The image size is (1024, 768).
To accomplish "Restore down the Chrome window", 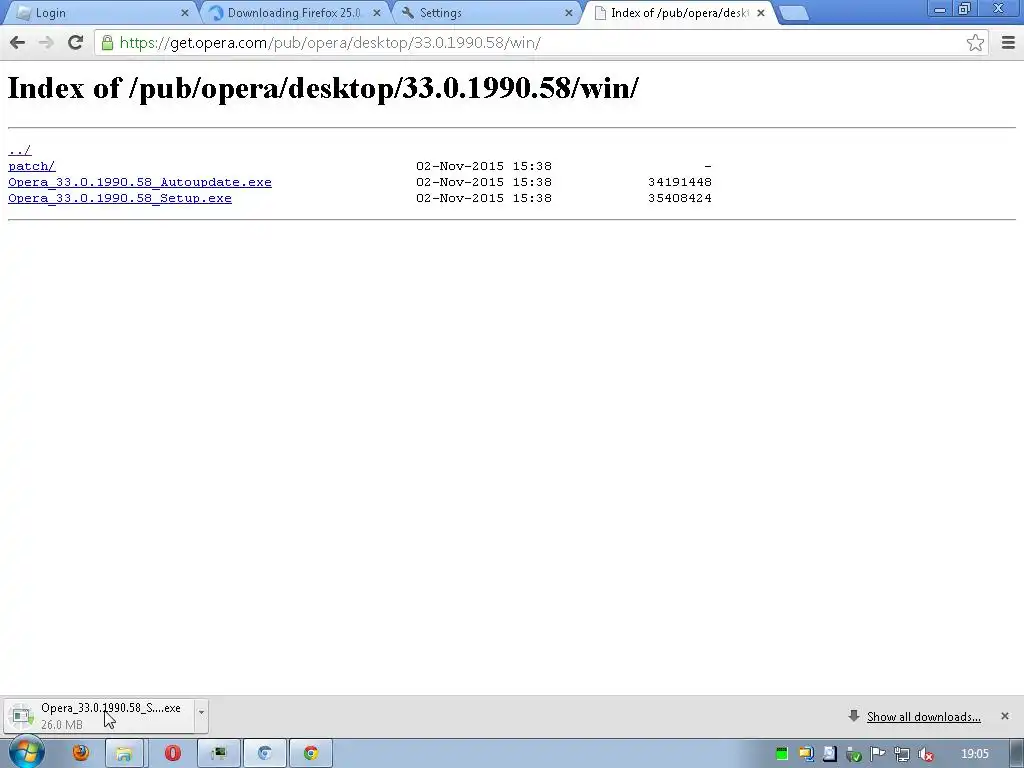I will pyautogui.click(x=965, y=9).
